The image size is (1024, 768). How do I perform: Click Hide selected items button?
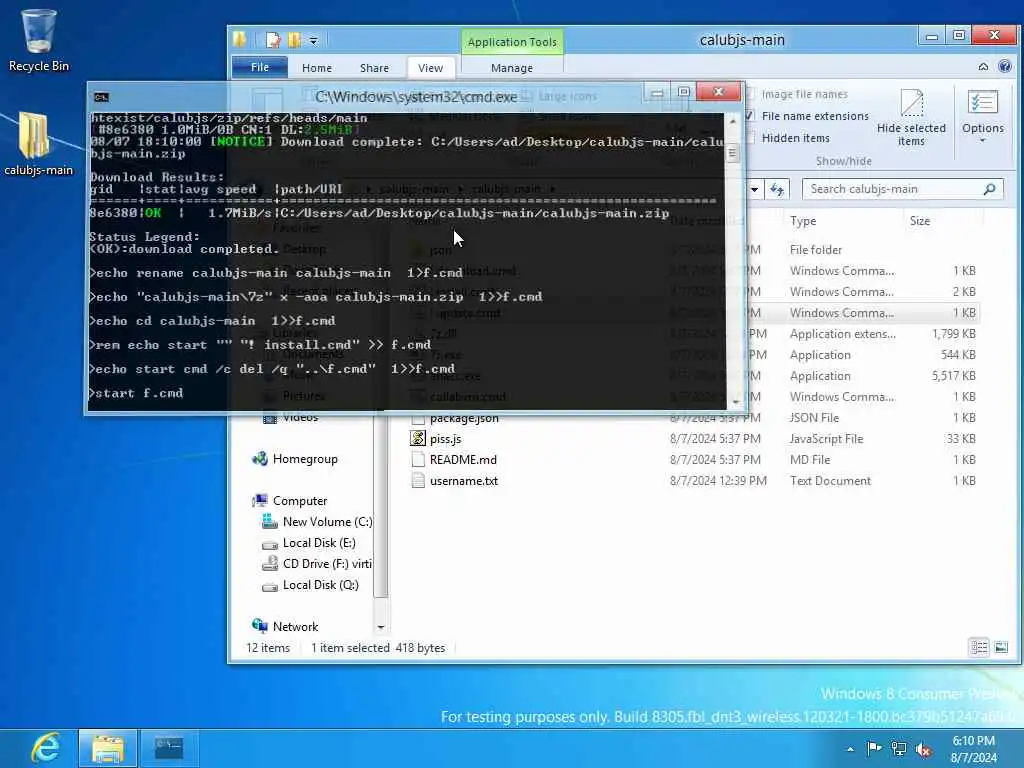coord(911,118)
